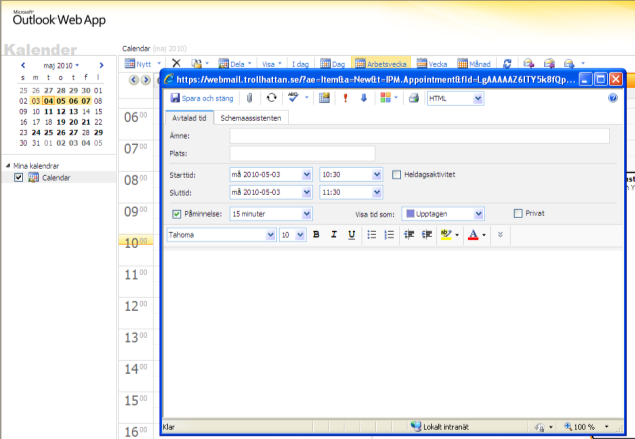Click the increase indent icon
The width and height of the screenshot is (635, 439).
[427, 234]
